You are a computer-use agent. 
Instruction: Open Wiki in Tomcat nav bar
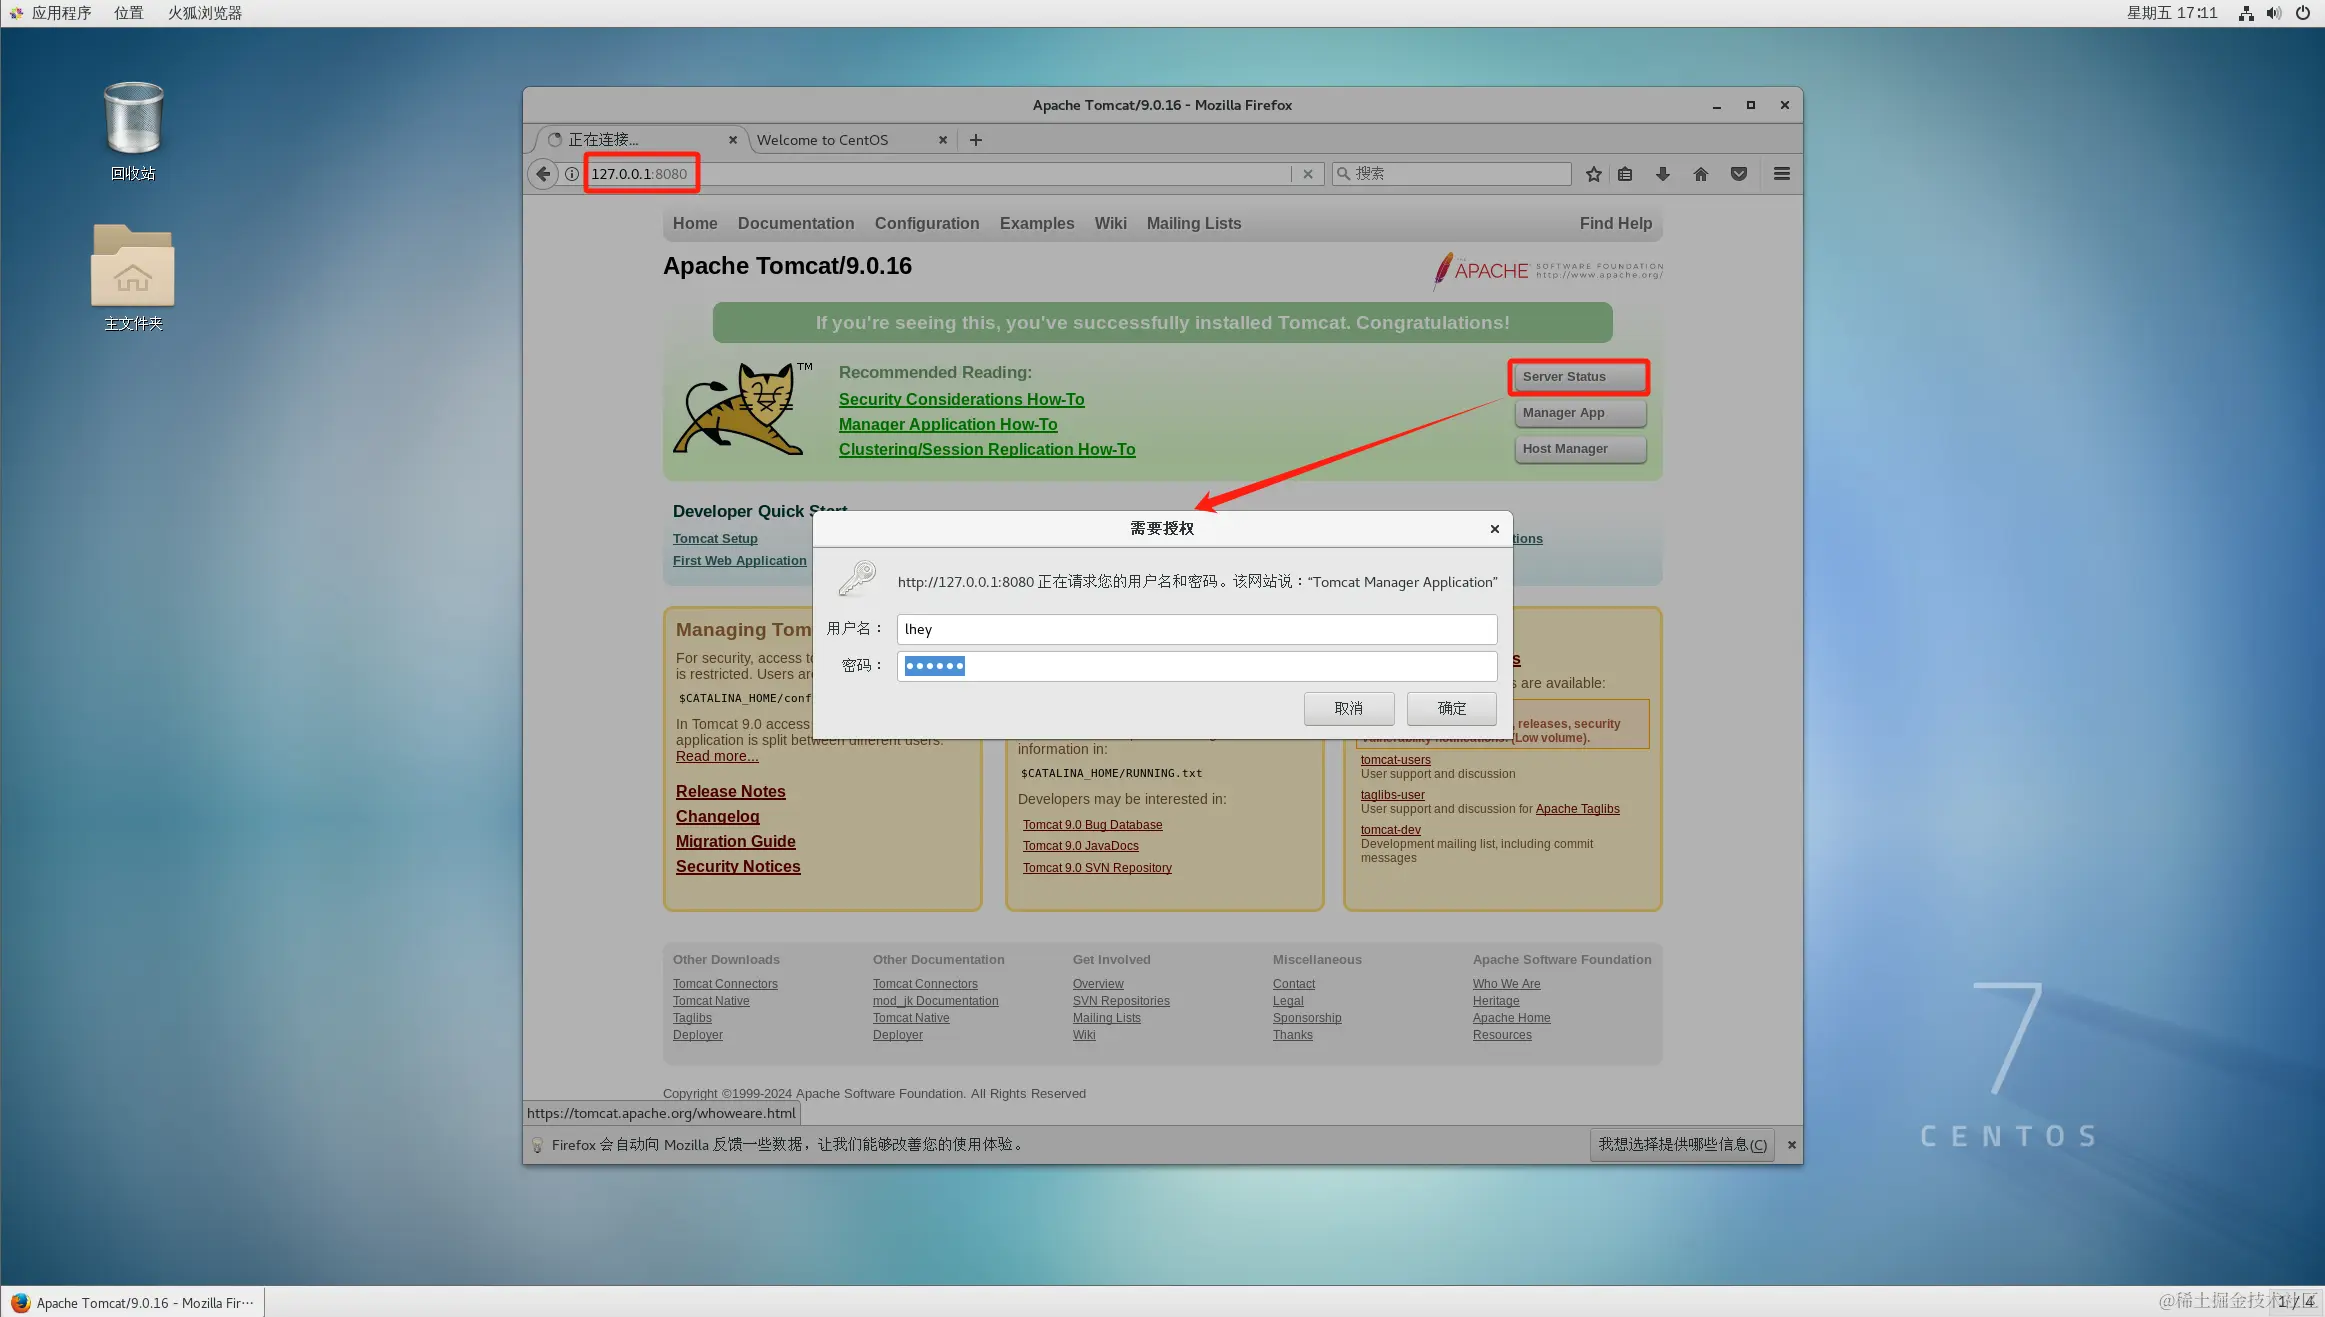(1110, 224)
